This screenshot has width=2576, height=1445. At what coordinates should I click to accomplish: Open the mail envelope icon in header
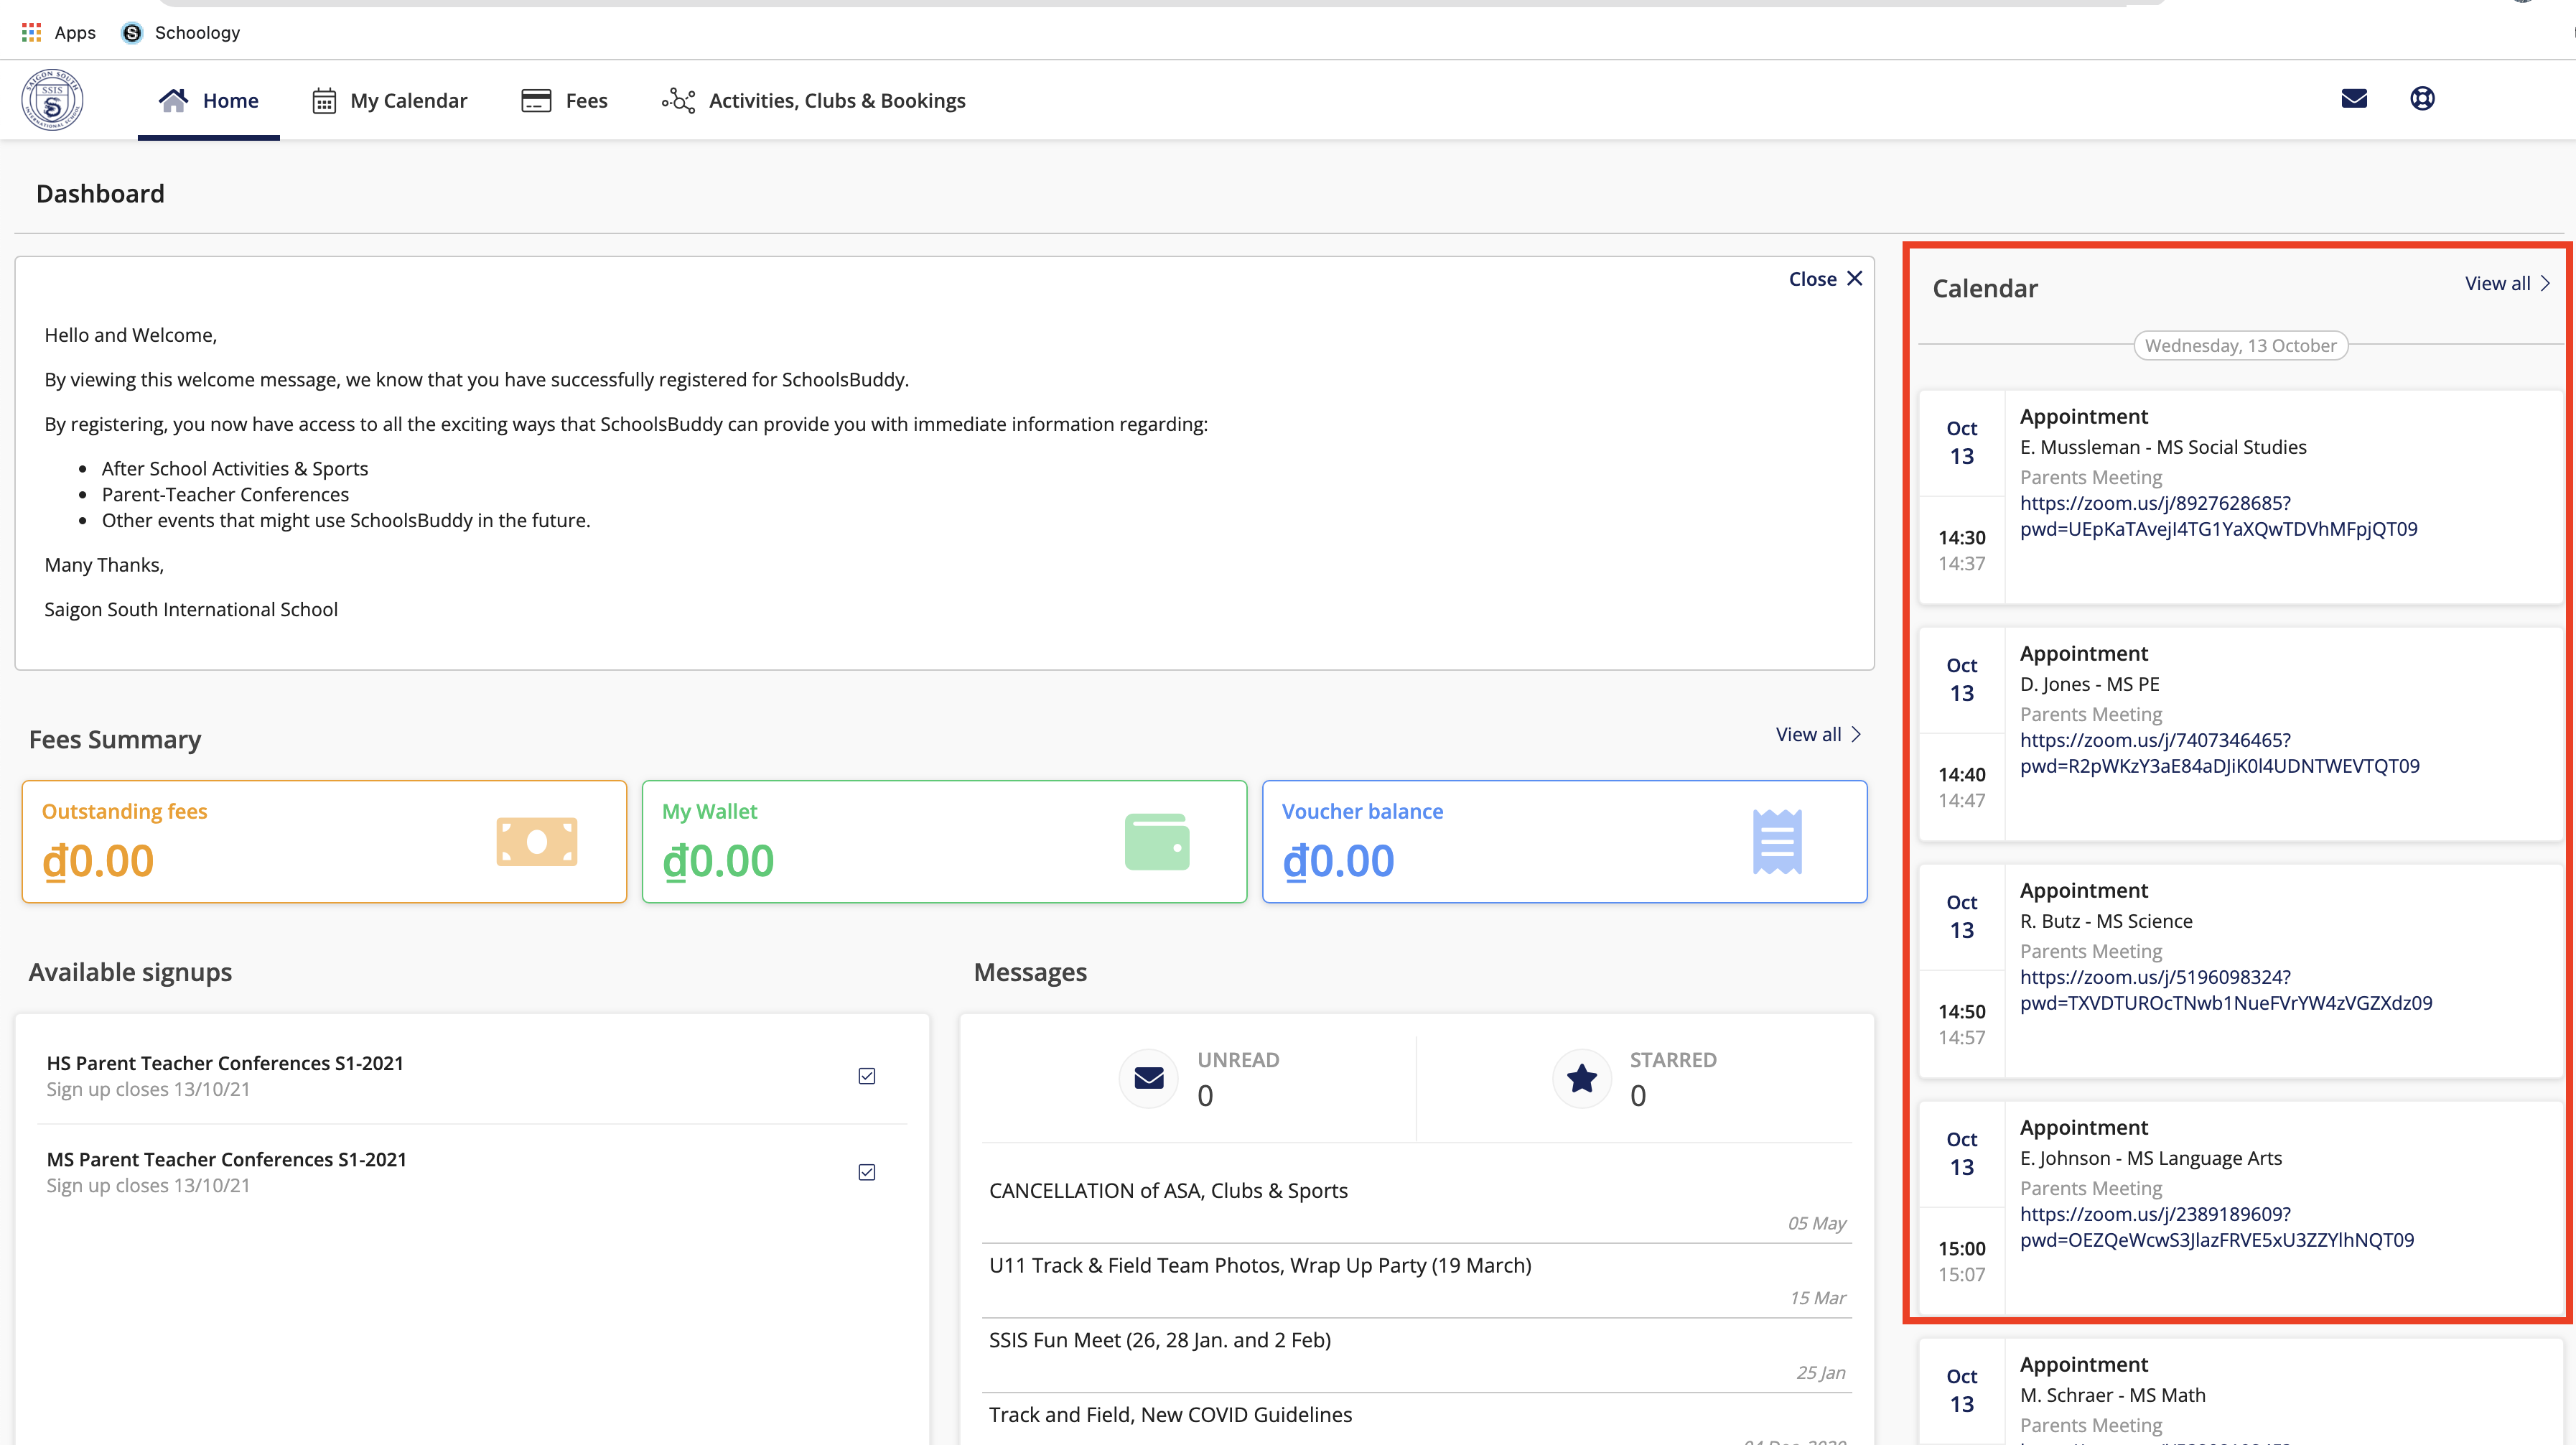pos(2354,99)
